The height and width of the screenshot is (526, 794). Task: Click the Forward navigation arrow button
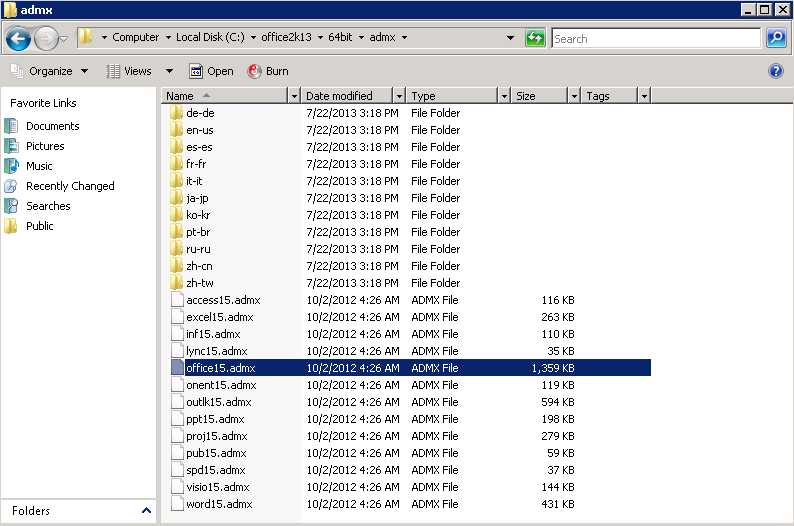pyautogui.click(x=46, y=38)
